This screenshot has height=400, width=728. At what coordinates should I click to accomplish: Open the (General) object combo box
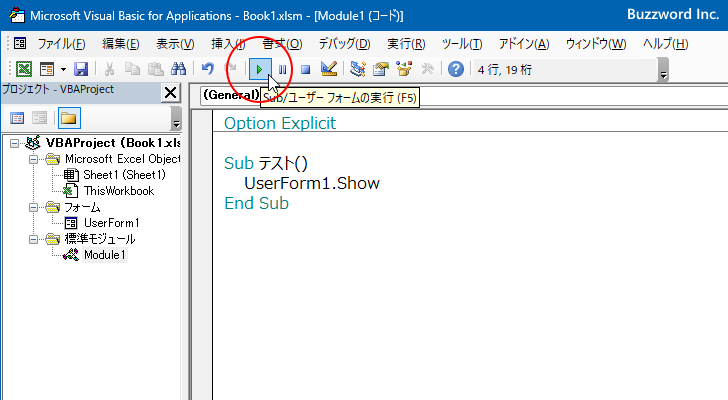[230, 95]
